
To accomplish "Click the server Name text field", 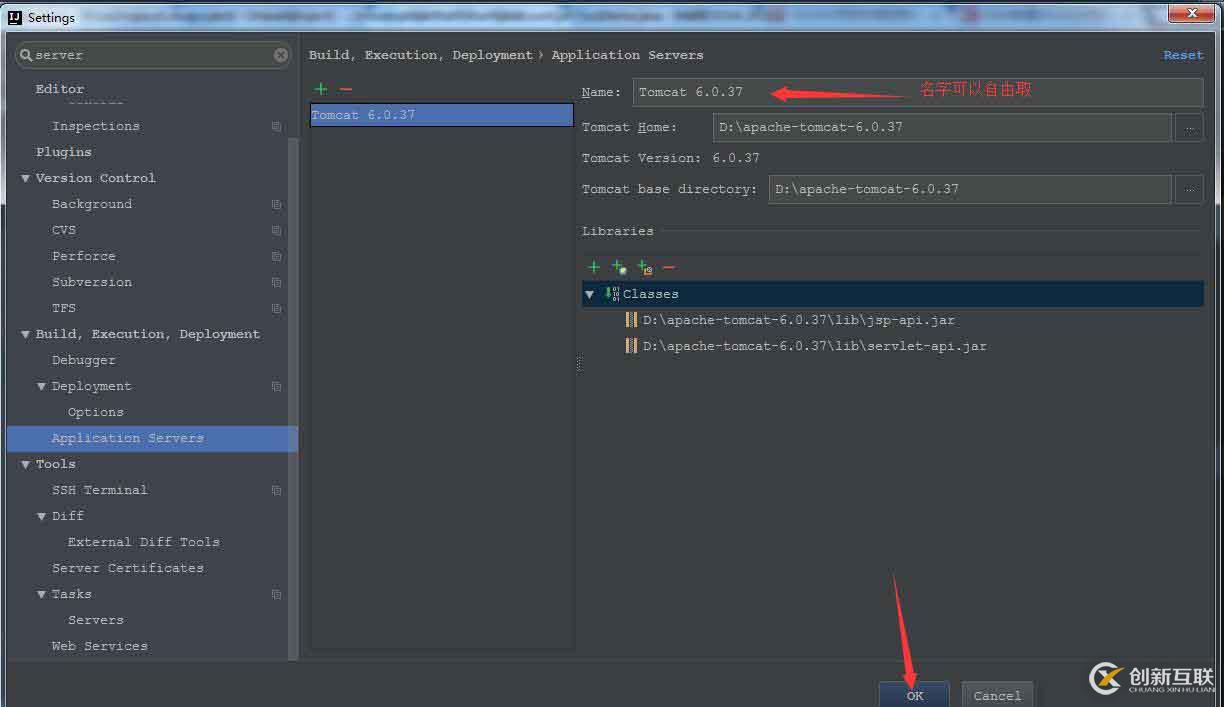I will coord(917,92).
